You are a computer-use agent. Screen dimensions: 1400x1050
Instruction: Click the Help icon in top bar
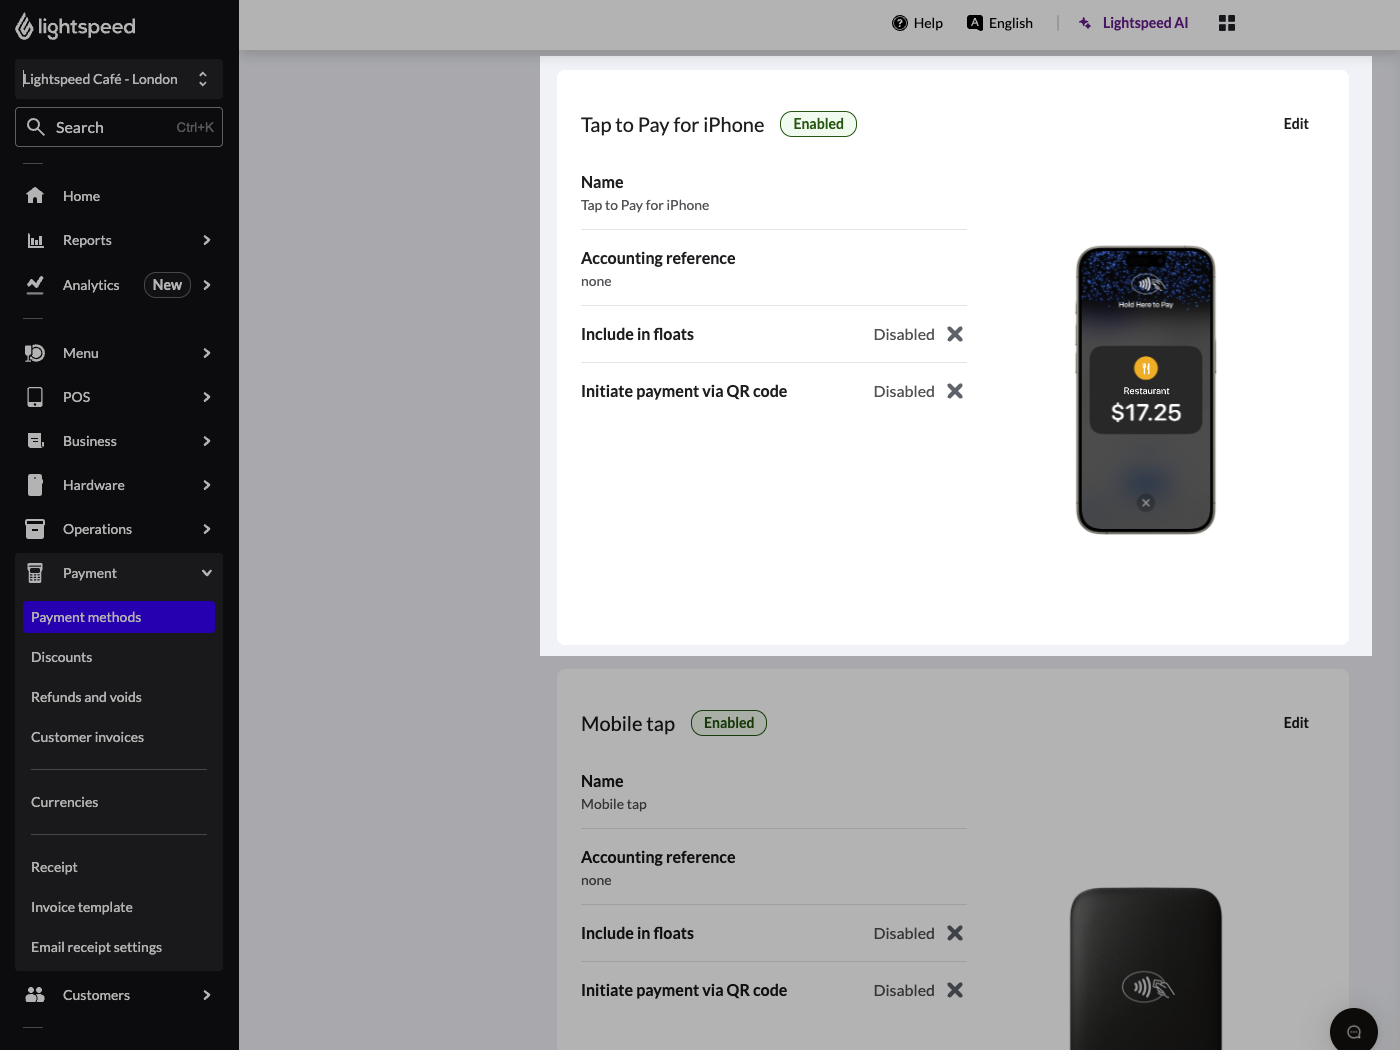coord(898,22)
